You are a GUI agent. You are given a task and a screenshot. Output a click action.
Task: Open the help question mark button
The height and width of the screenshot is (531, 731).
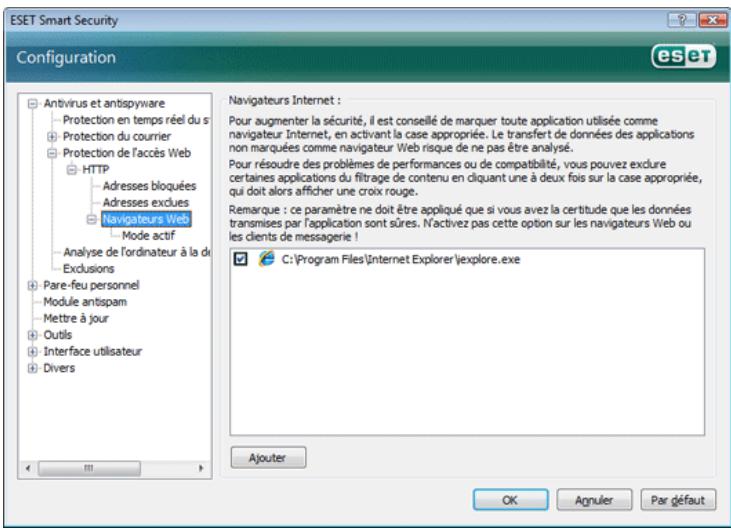click(682, 20)
